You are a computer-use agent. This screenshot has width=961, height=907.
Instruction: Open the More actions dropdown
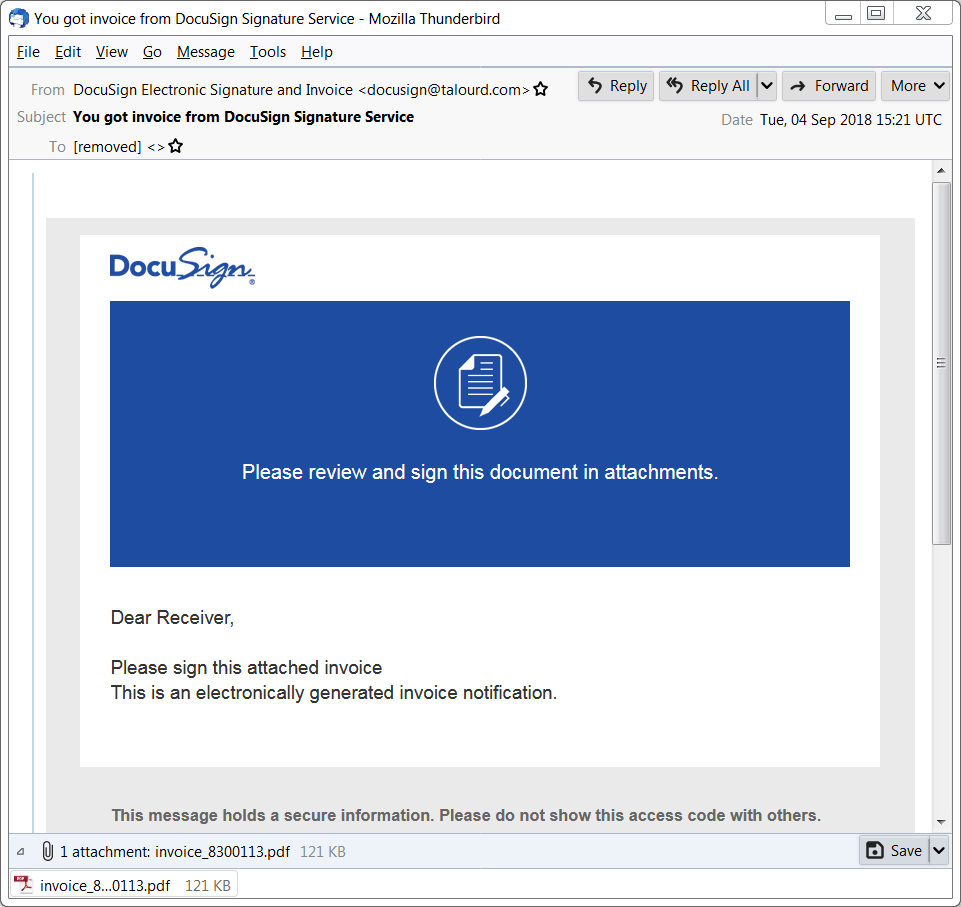(x=916, y=86)
